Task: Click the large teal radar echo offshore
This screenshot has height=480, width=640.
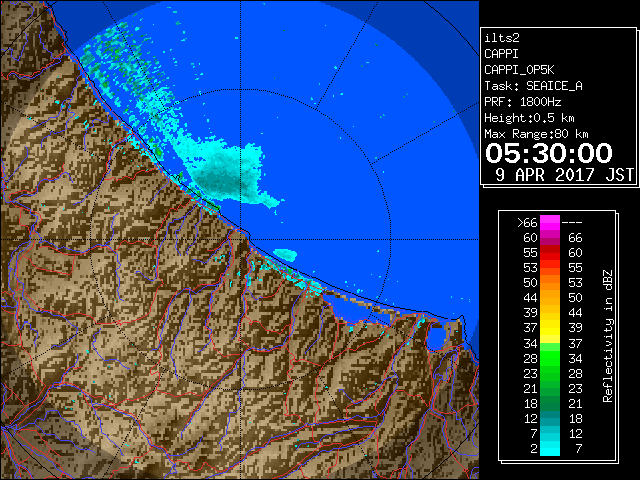Action: 229,173
